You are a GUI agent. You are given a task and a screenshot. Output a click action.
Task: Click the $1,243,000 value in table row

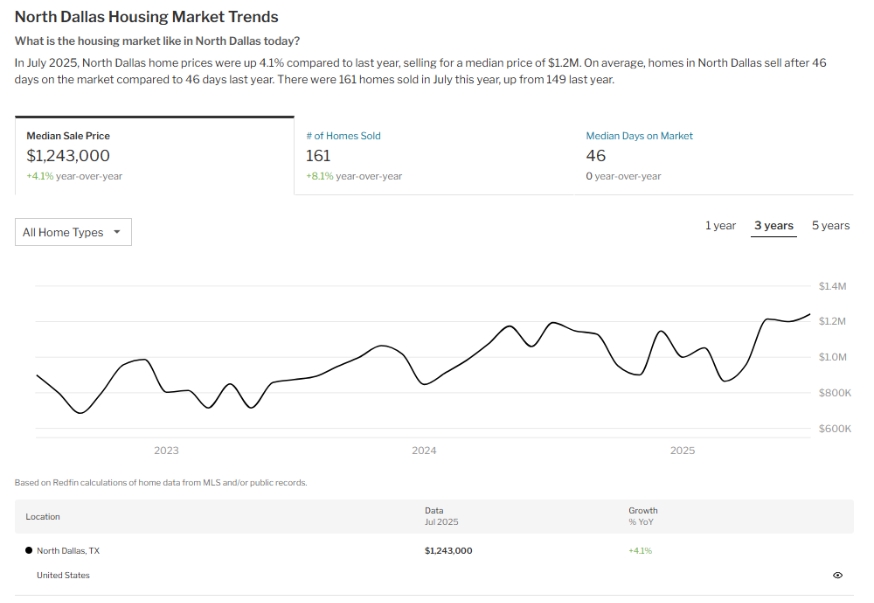[448, 551]
